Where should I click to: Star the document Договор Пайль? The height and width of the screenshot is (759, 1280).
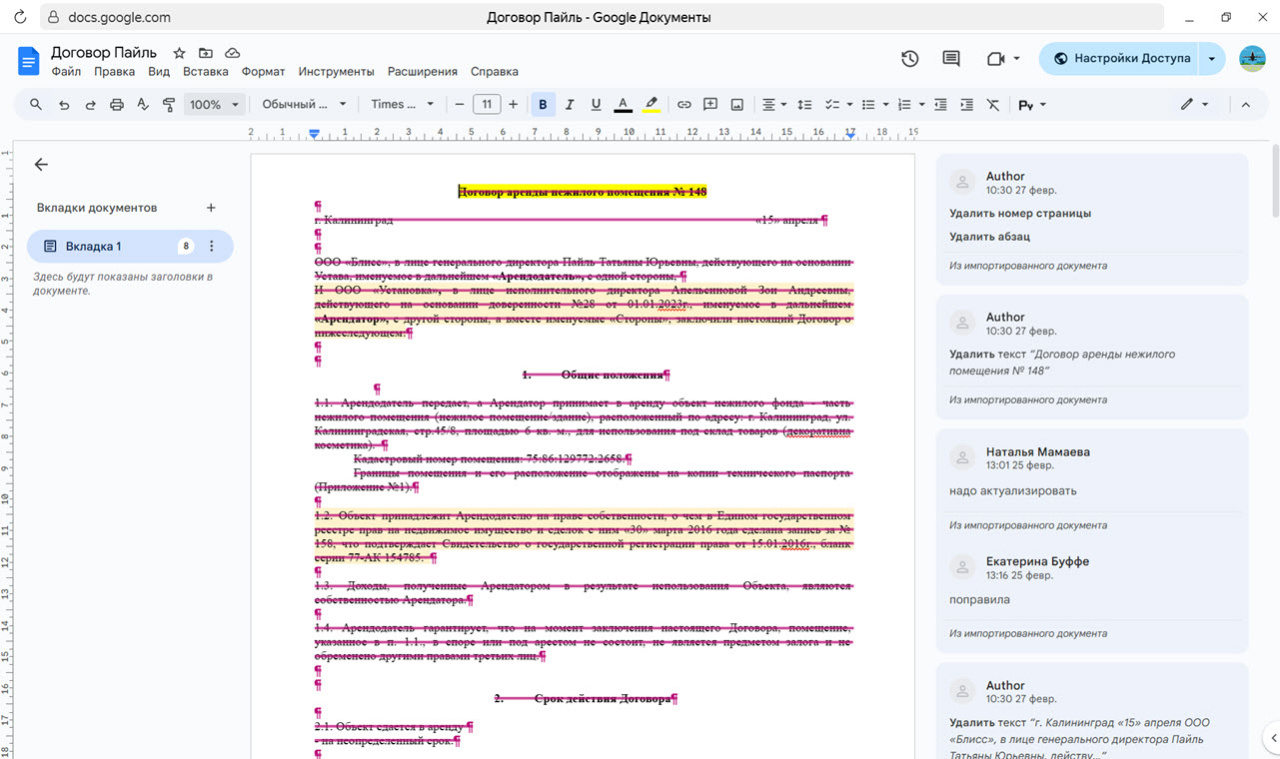[x=179, y=53]
